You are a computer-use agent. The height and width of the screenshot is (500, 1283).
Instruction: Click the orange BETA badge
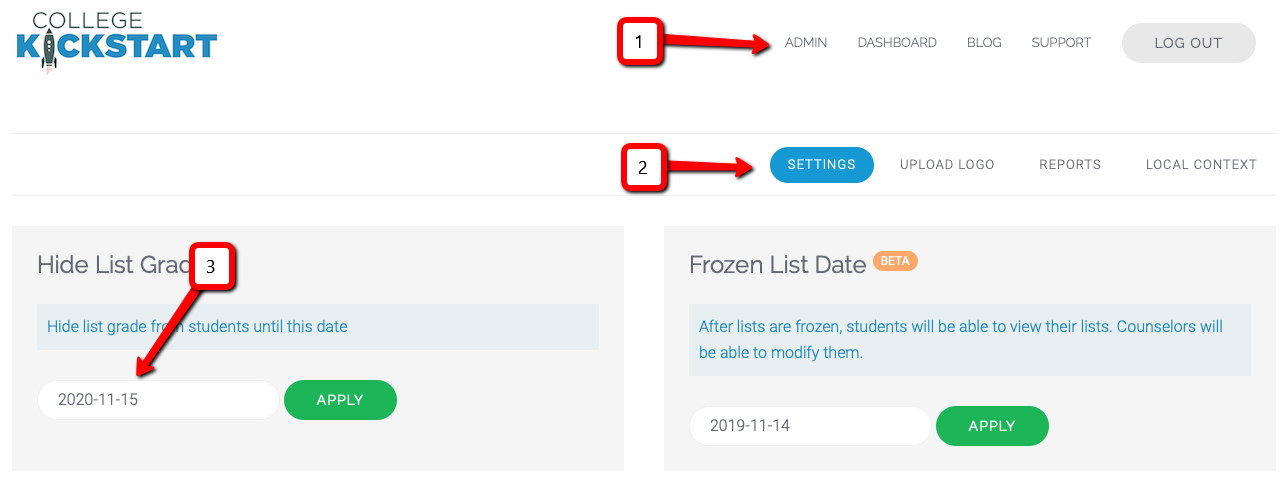(x=895, y=261)
